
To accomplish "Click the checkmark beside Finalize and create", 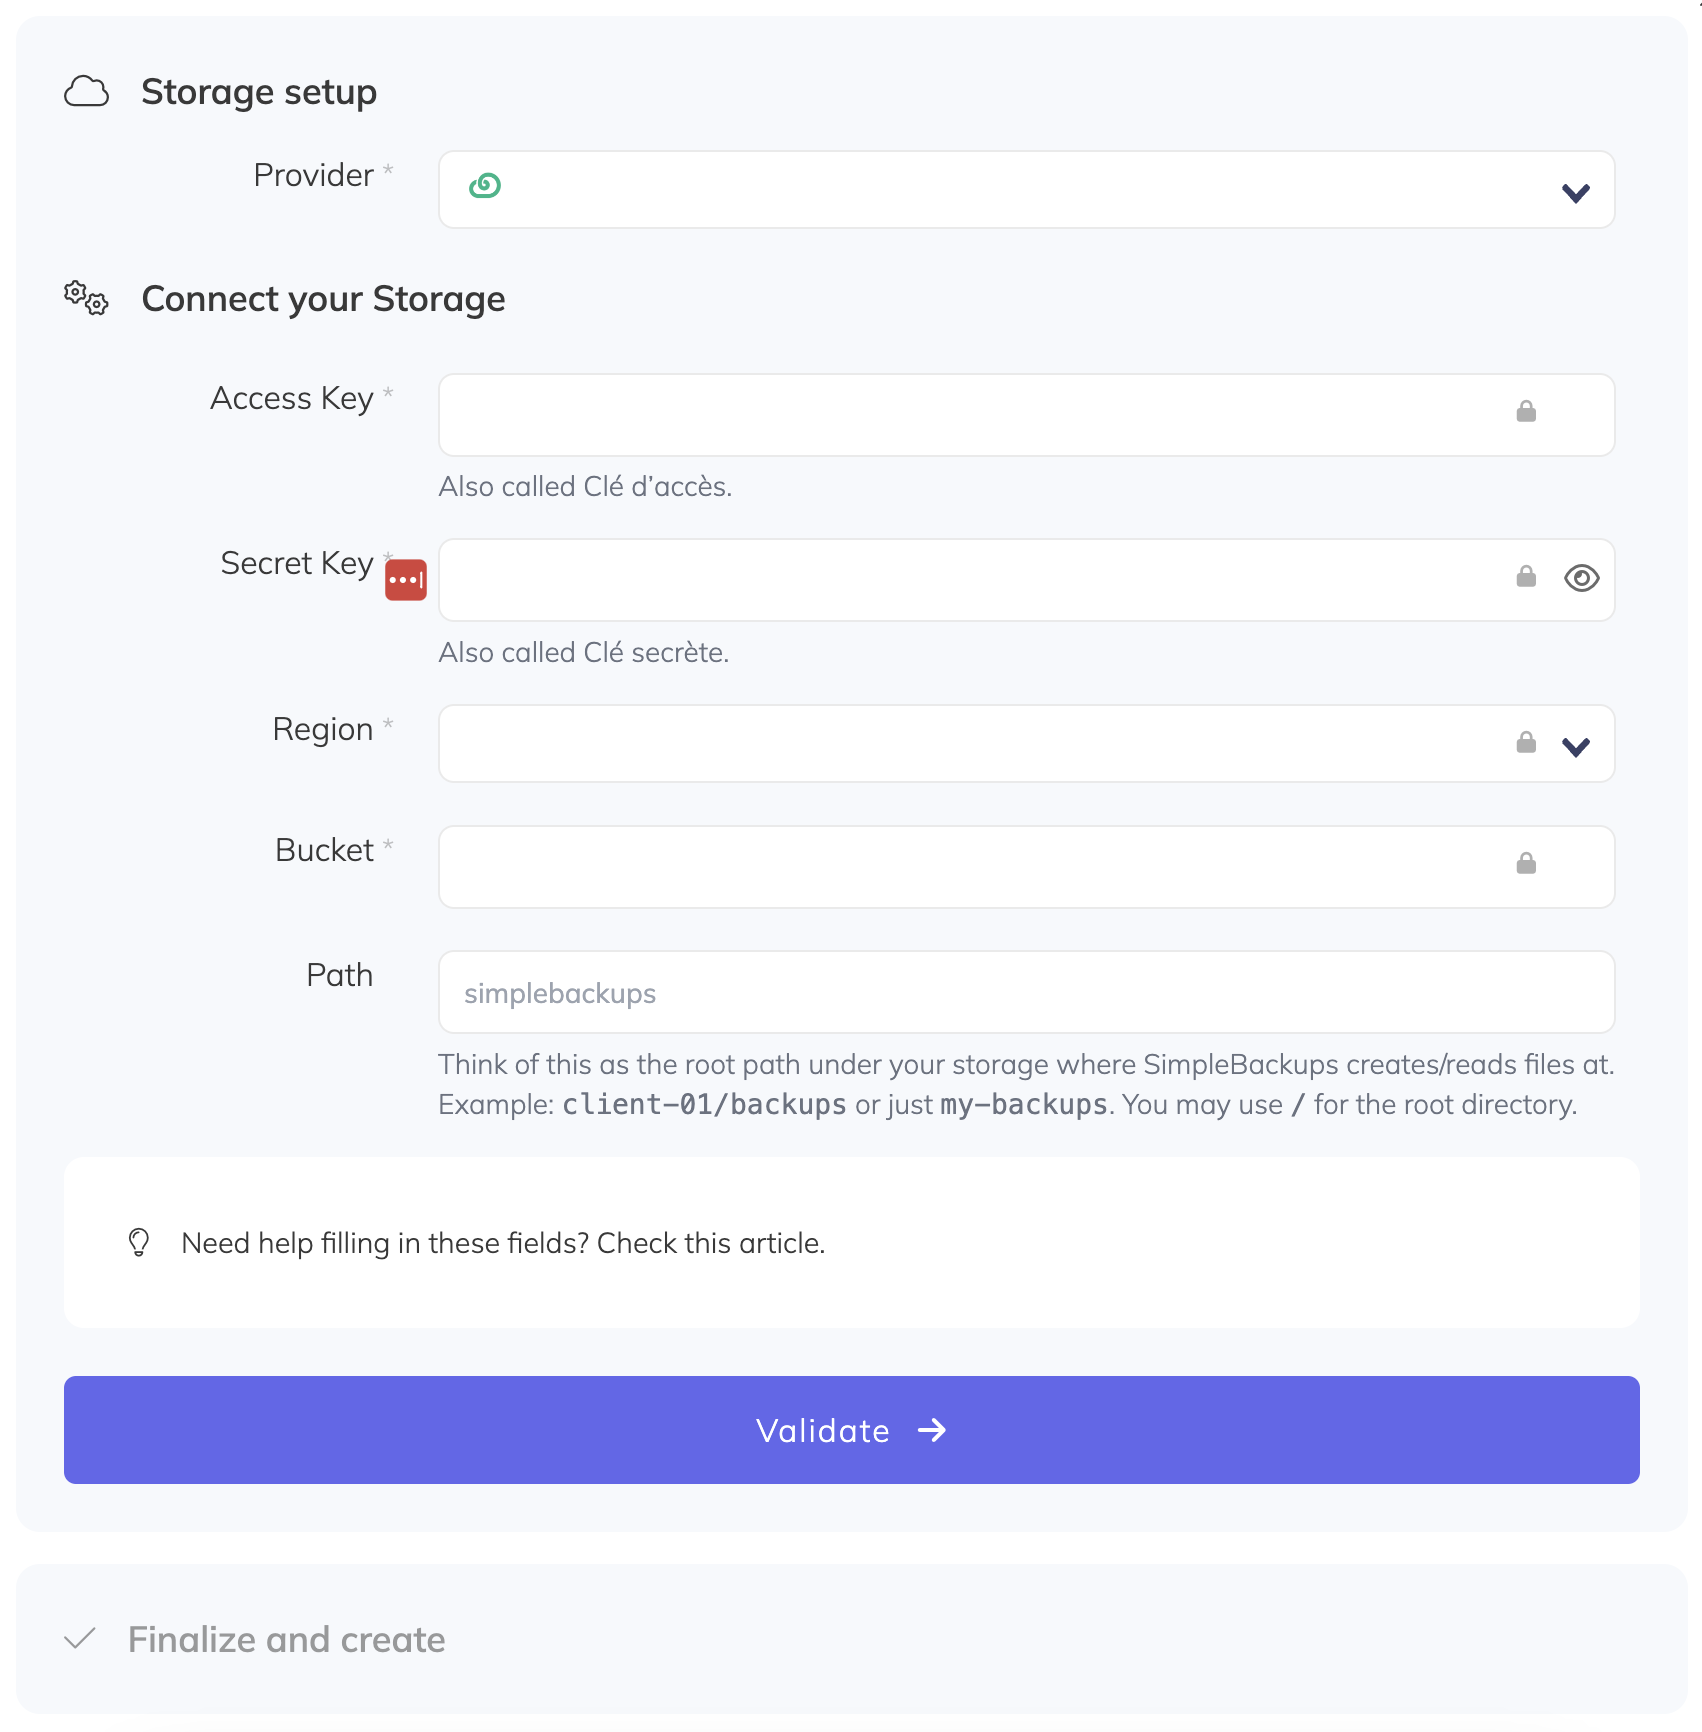I will click(80, 1639).
